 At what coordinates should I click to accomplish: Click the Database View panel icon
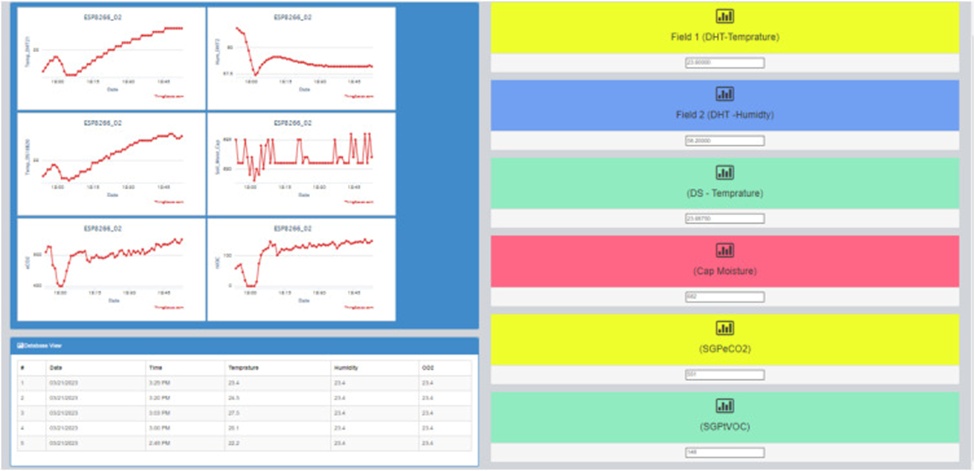(x=20, y=345)
